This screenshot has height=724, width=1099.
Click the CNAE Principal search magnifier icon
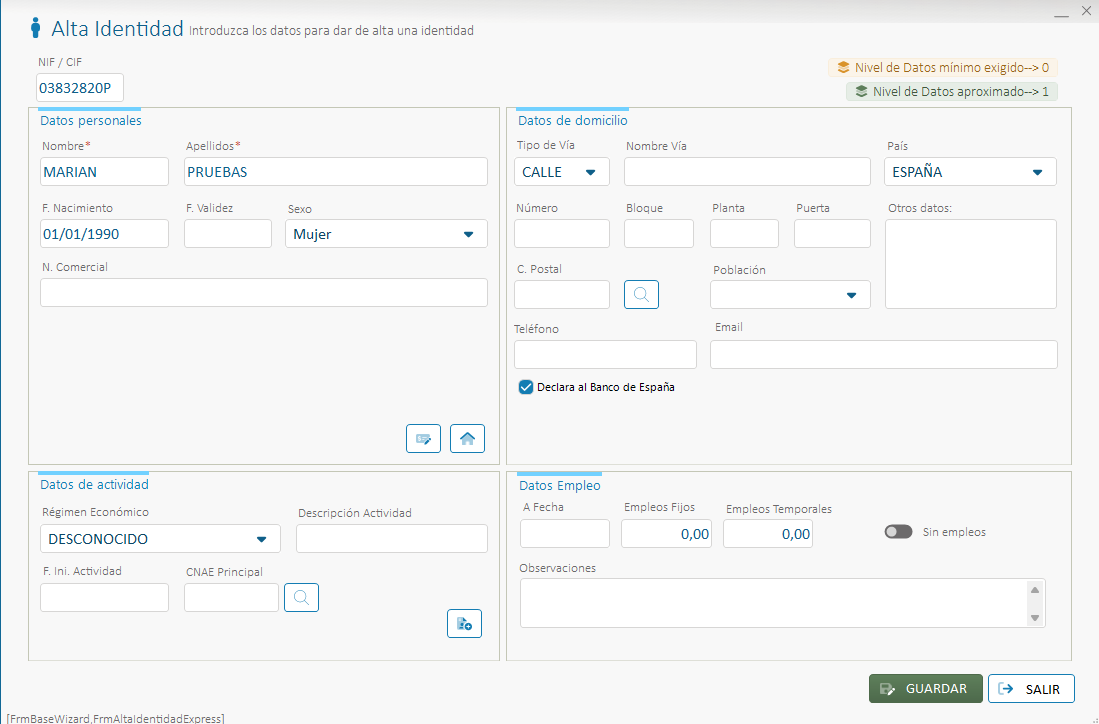click(x=301, y=597)
